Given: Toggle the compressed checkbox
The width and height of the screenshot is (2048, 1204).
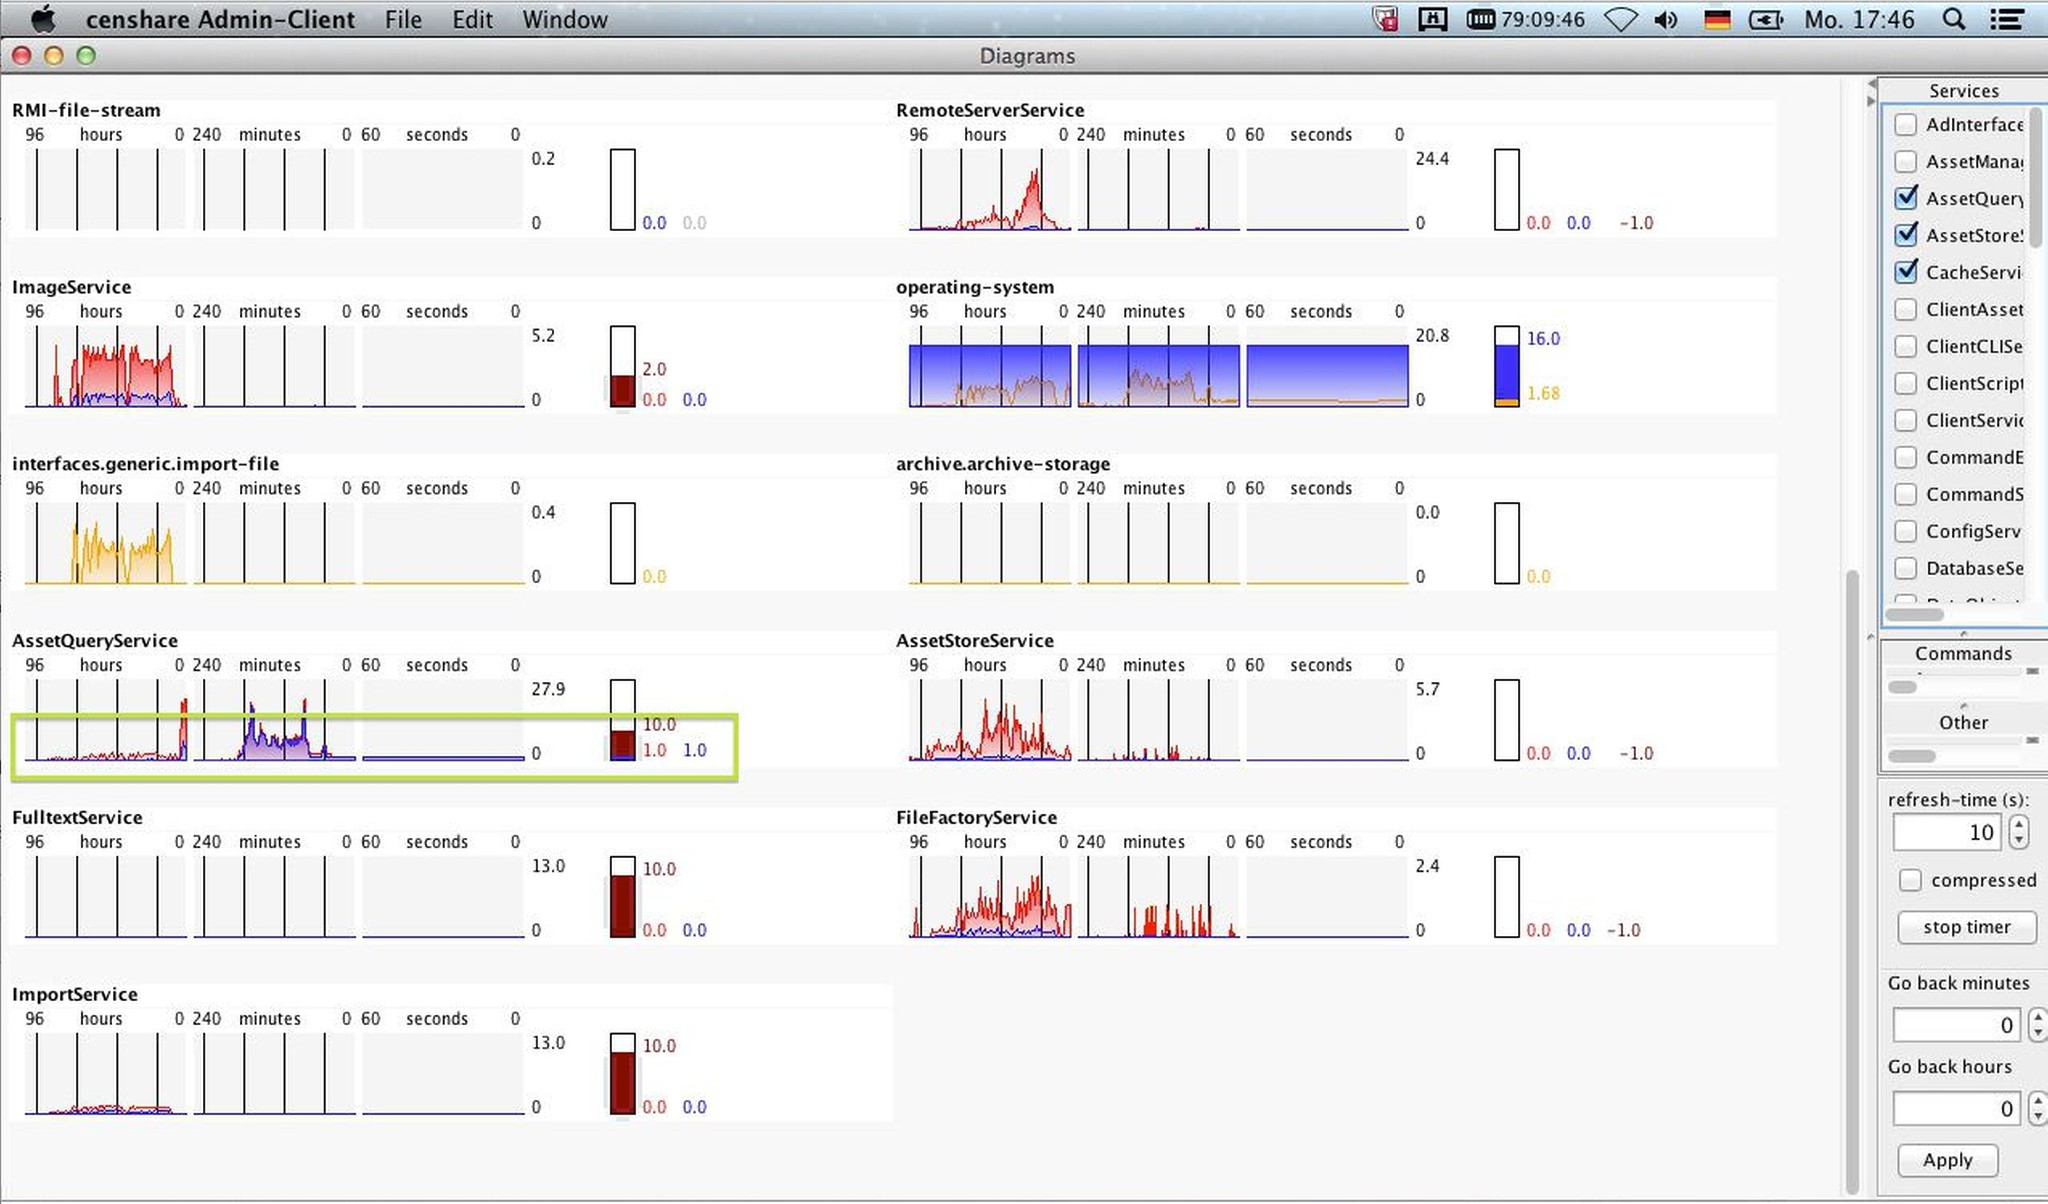Looking at the screenshot, I should click(1910, 880).
